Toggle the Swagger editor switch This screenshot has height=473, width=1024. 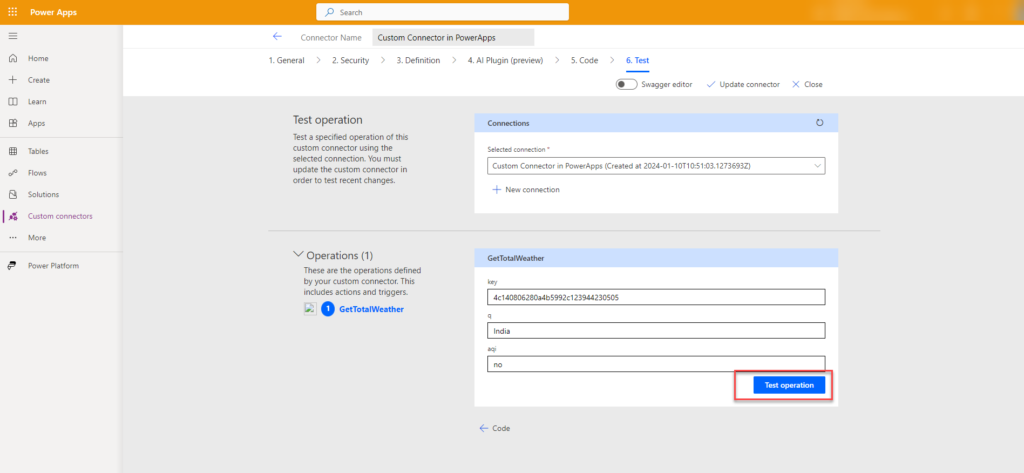pos(626,85)
